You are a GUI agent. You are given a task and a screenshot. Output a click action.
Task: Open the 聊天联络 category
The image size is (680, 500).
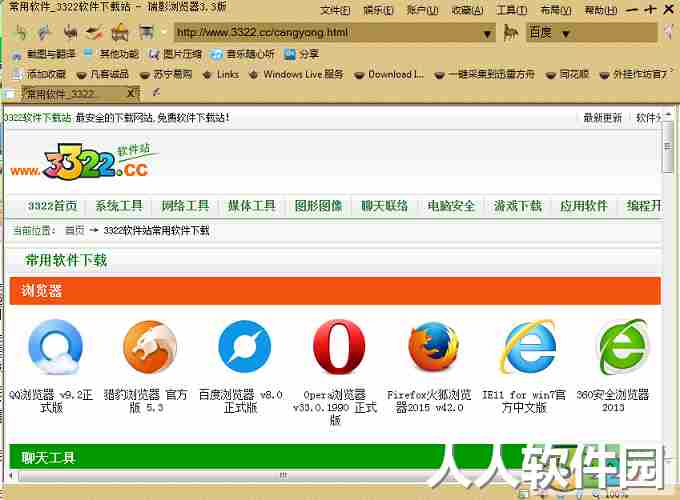tap(385, 206)
